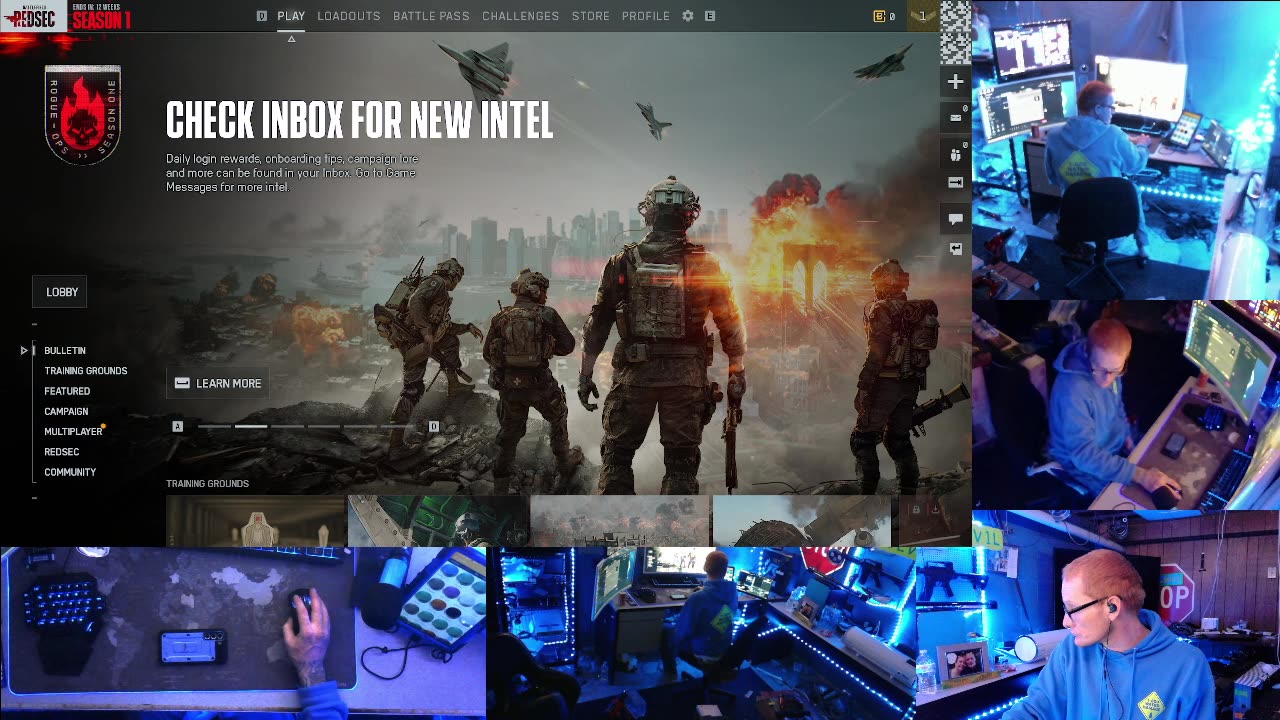Select the third carousel slide indicator
Viewport: 1280px width, 720px height.
[288, 427]
